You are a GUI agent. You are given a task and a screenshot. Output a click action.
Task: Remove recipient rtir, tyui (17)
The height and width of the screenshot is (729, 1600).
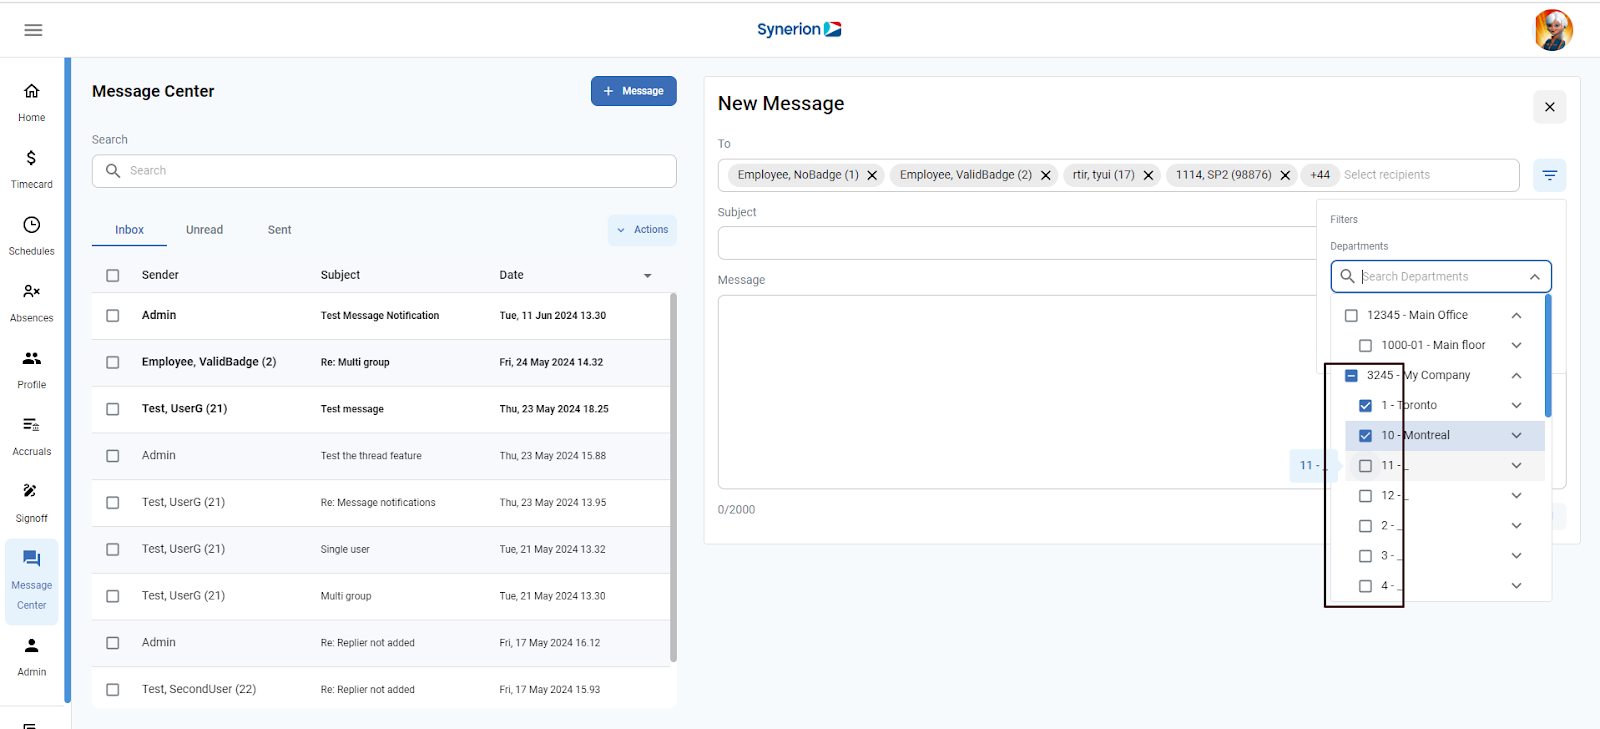click(1148, 175)
